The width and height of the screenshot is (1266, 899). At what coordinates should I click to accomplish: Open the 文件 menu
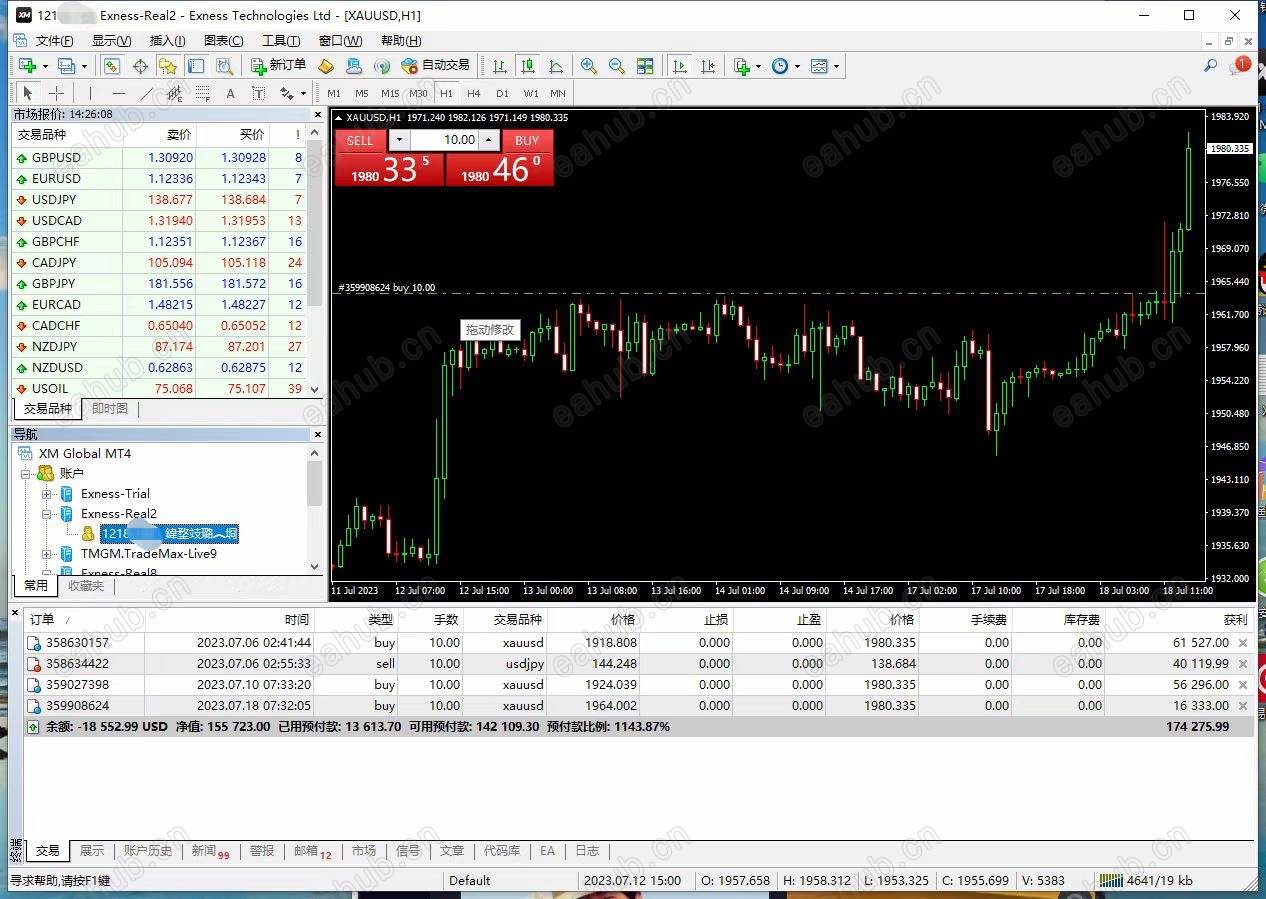coord(54,41)
